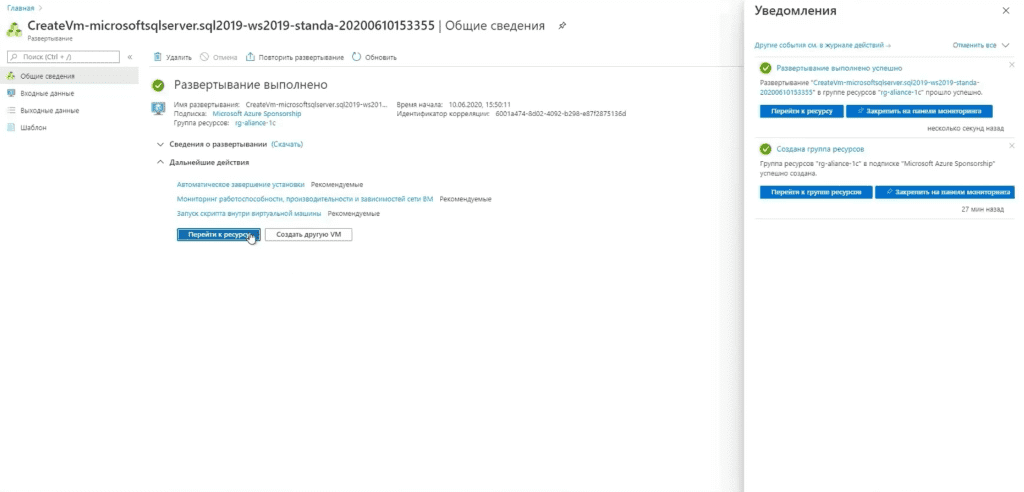The height and width of the screenshot is (492, 1024).
Task: Open Мониторинг работоспособности link
Action: 305,199
